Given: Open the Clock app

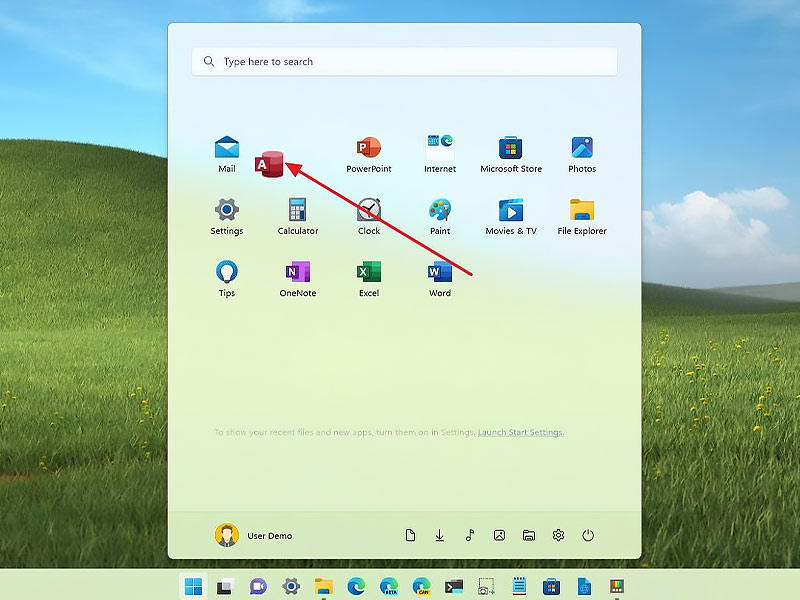Looking at the screenshot, I should pos(368,217).
